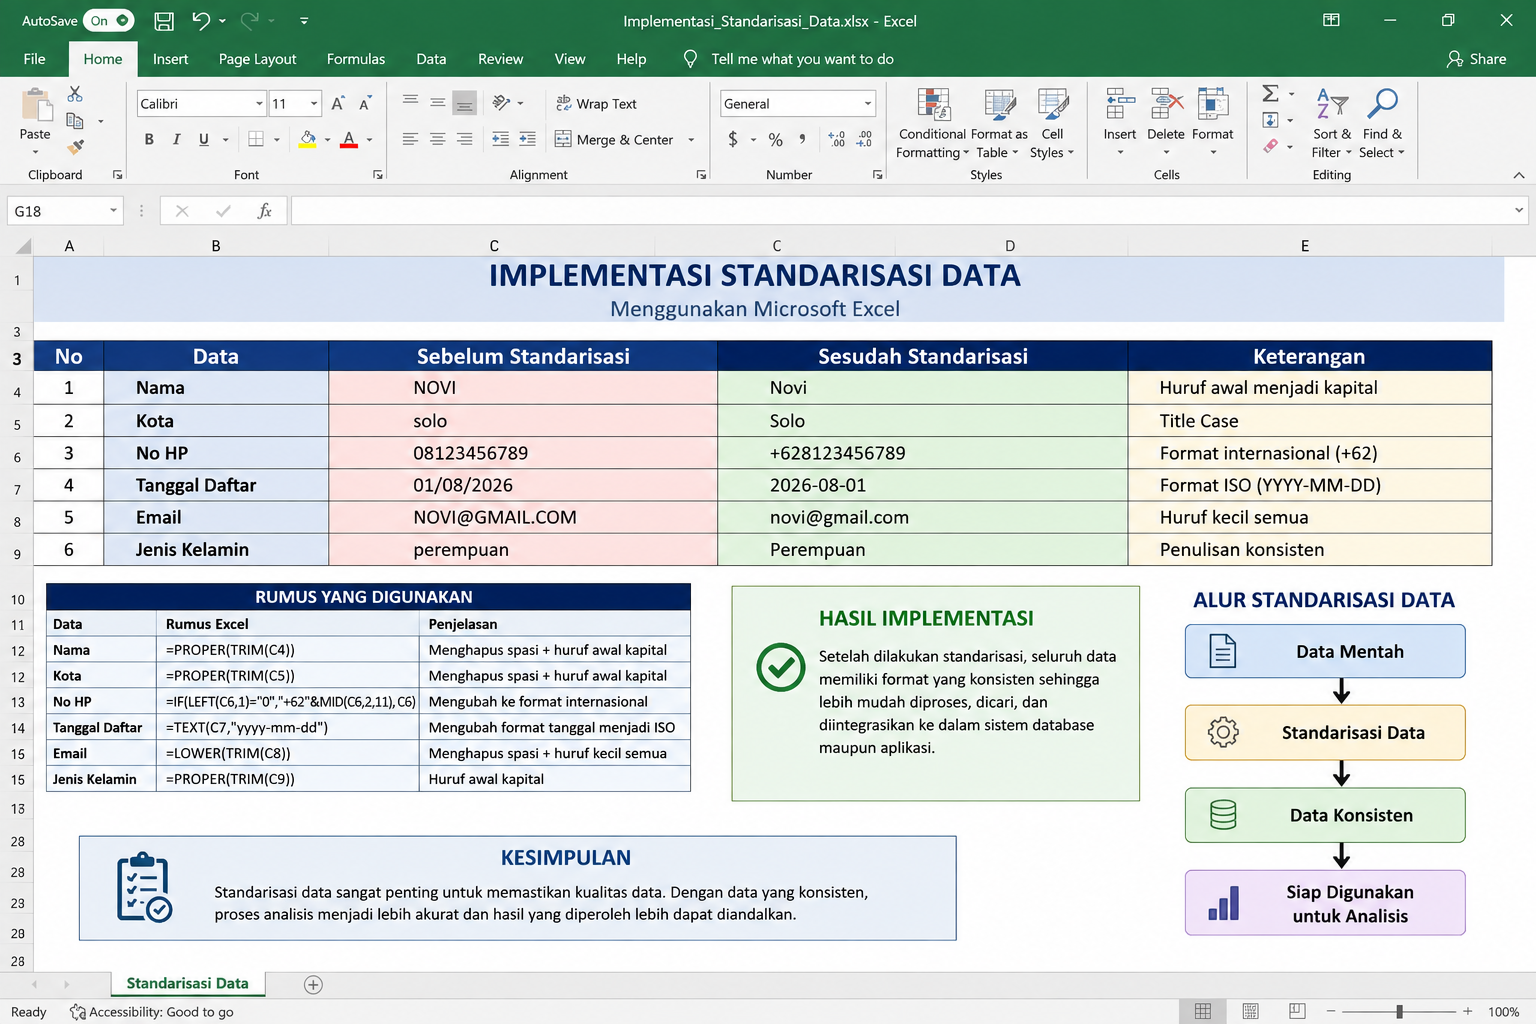Viewport: 1536px width, 1024px height.
Task: Open the Name Box G18 dropdown
Action: (x=113, y=211)
